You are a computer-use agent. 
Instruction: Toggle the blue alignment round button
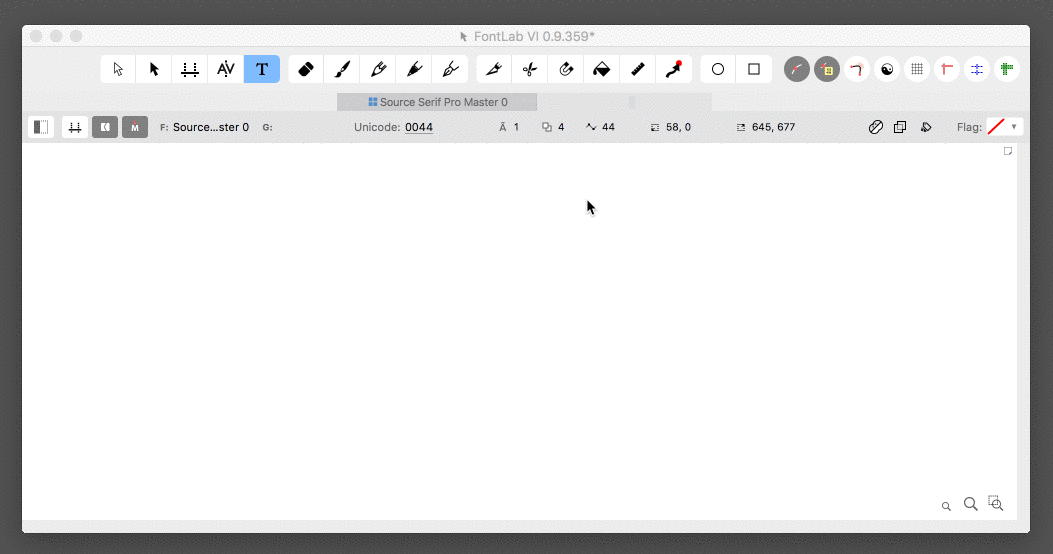tap(977, 69)
